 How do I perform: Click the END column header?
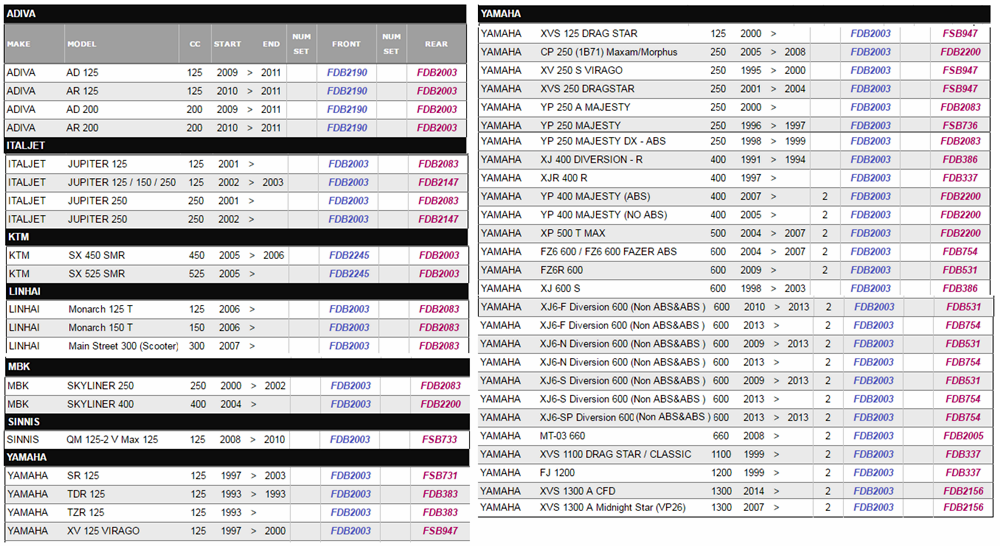271,44
